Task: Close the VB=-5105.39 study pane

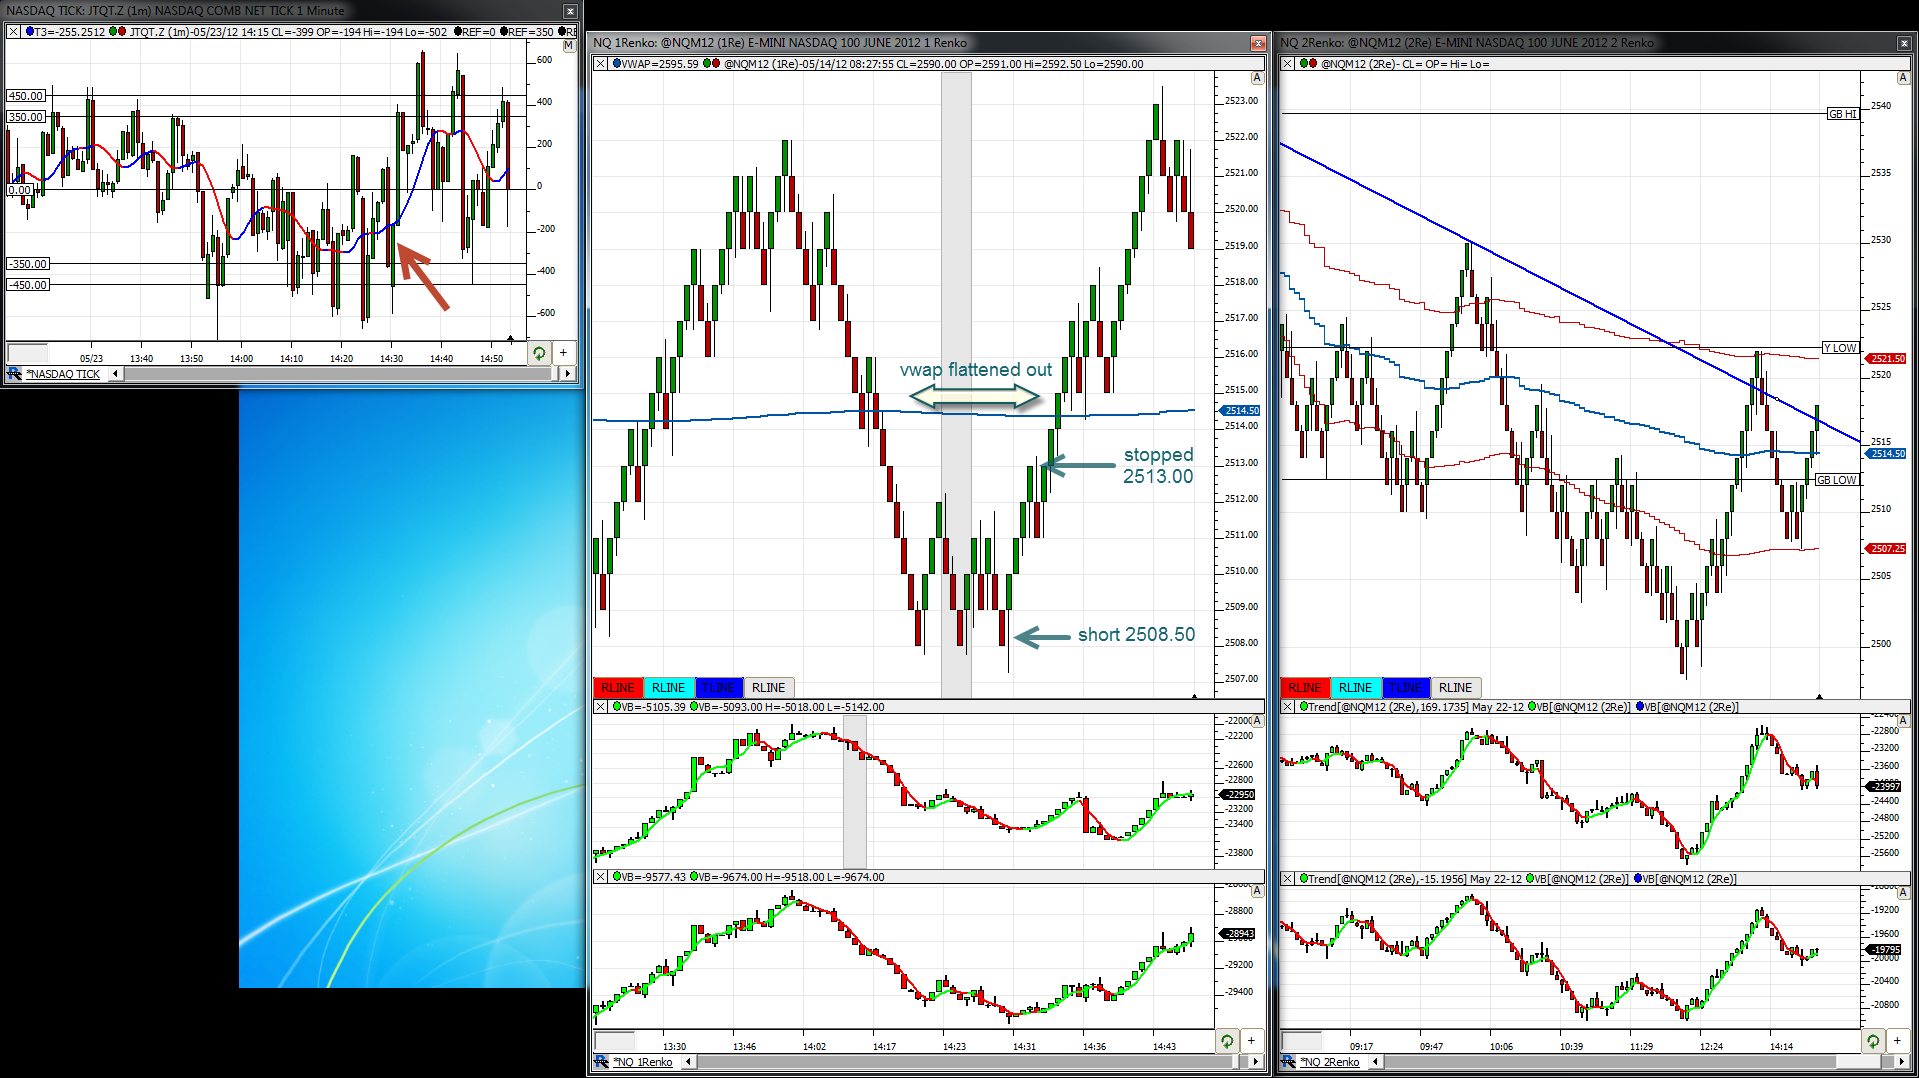Action: click(601, 707)
